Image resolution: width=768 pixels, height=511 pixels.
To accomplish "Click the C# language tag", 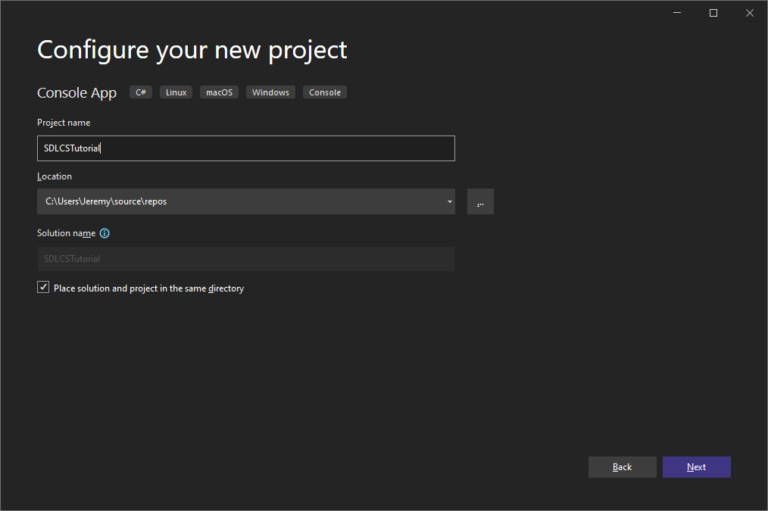I will 141,92.
